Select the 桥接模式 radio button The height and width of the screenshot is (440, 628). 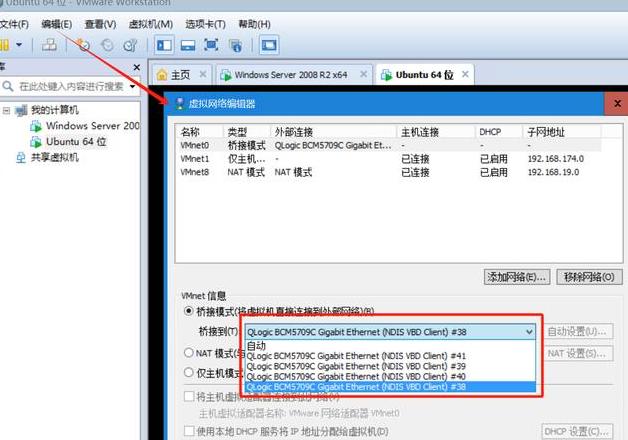click(x=188, y=311)
